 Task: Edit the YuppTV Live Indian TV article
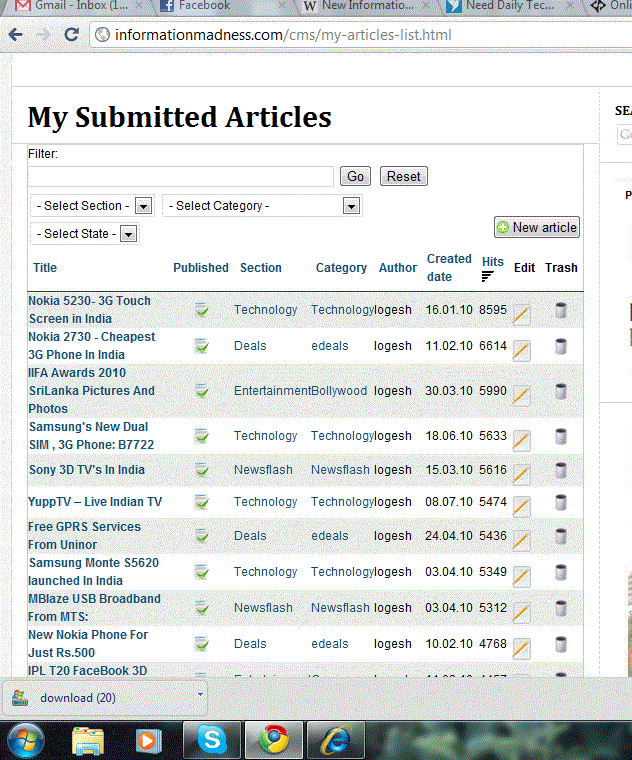[x=521, y=507]
